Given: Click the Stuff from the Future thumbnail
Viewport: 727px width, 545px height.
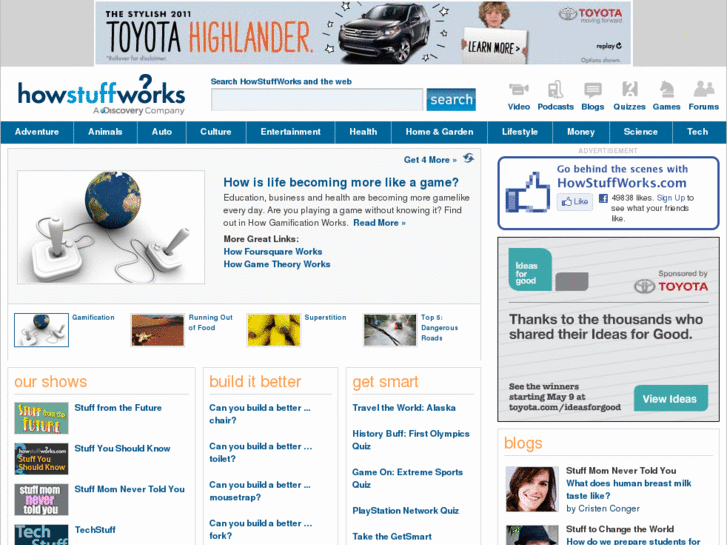Looking at the screenshot, I should click(x=41, y=418).
